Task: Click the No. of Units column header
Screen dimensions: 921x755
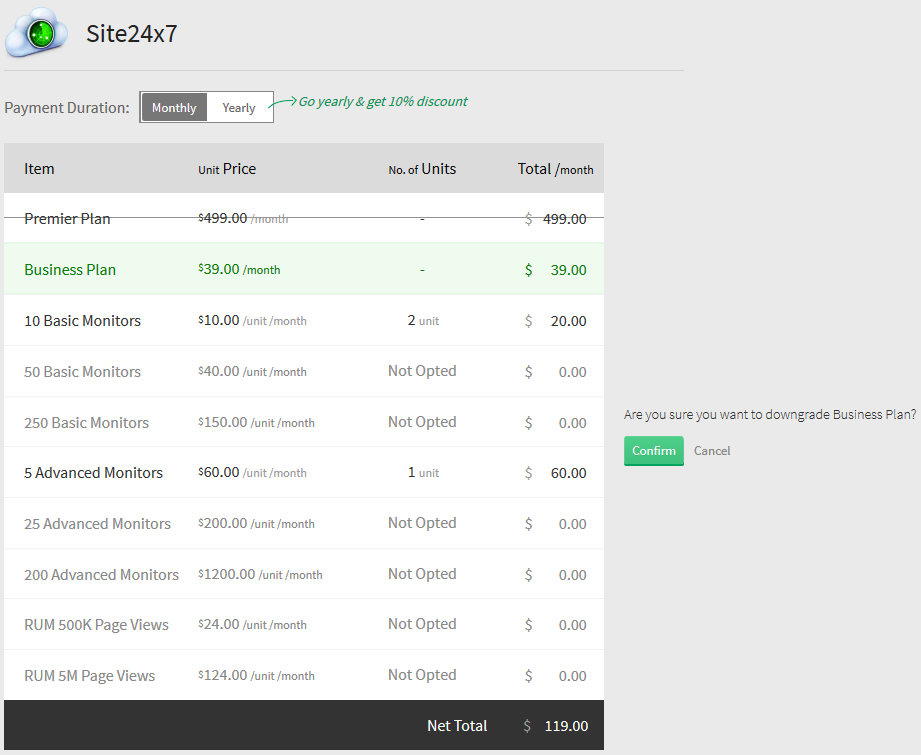Action: point(422,169)
